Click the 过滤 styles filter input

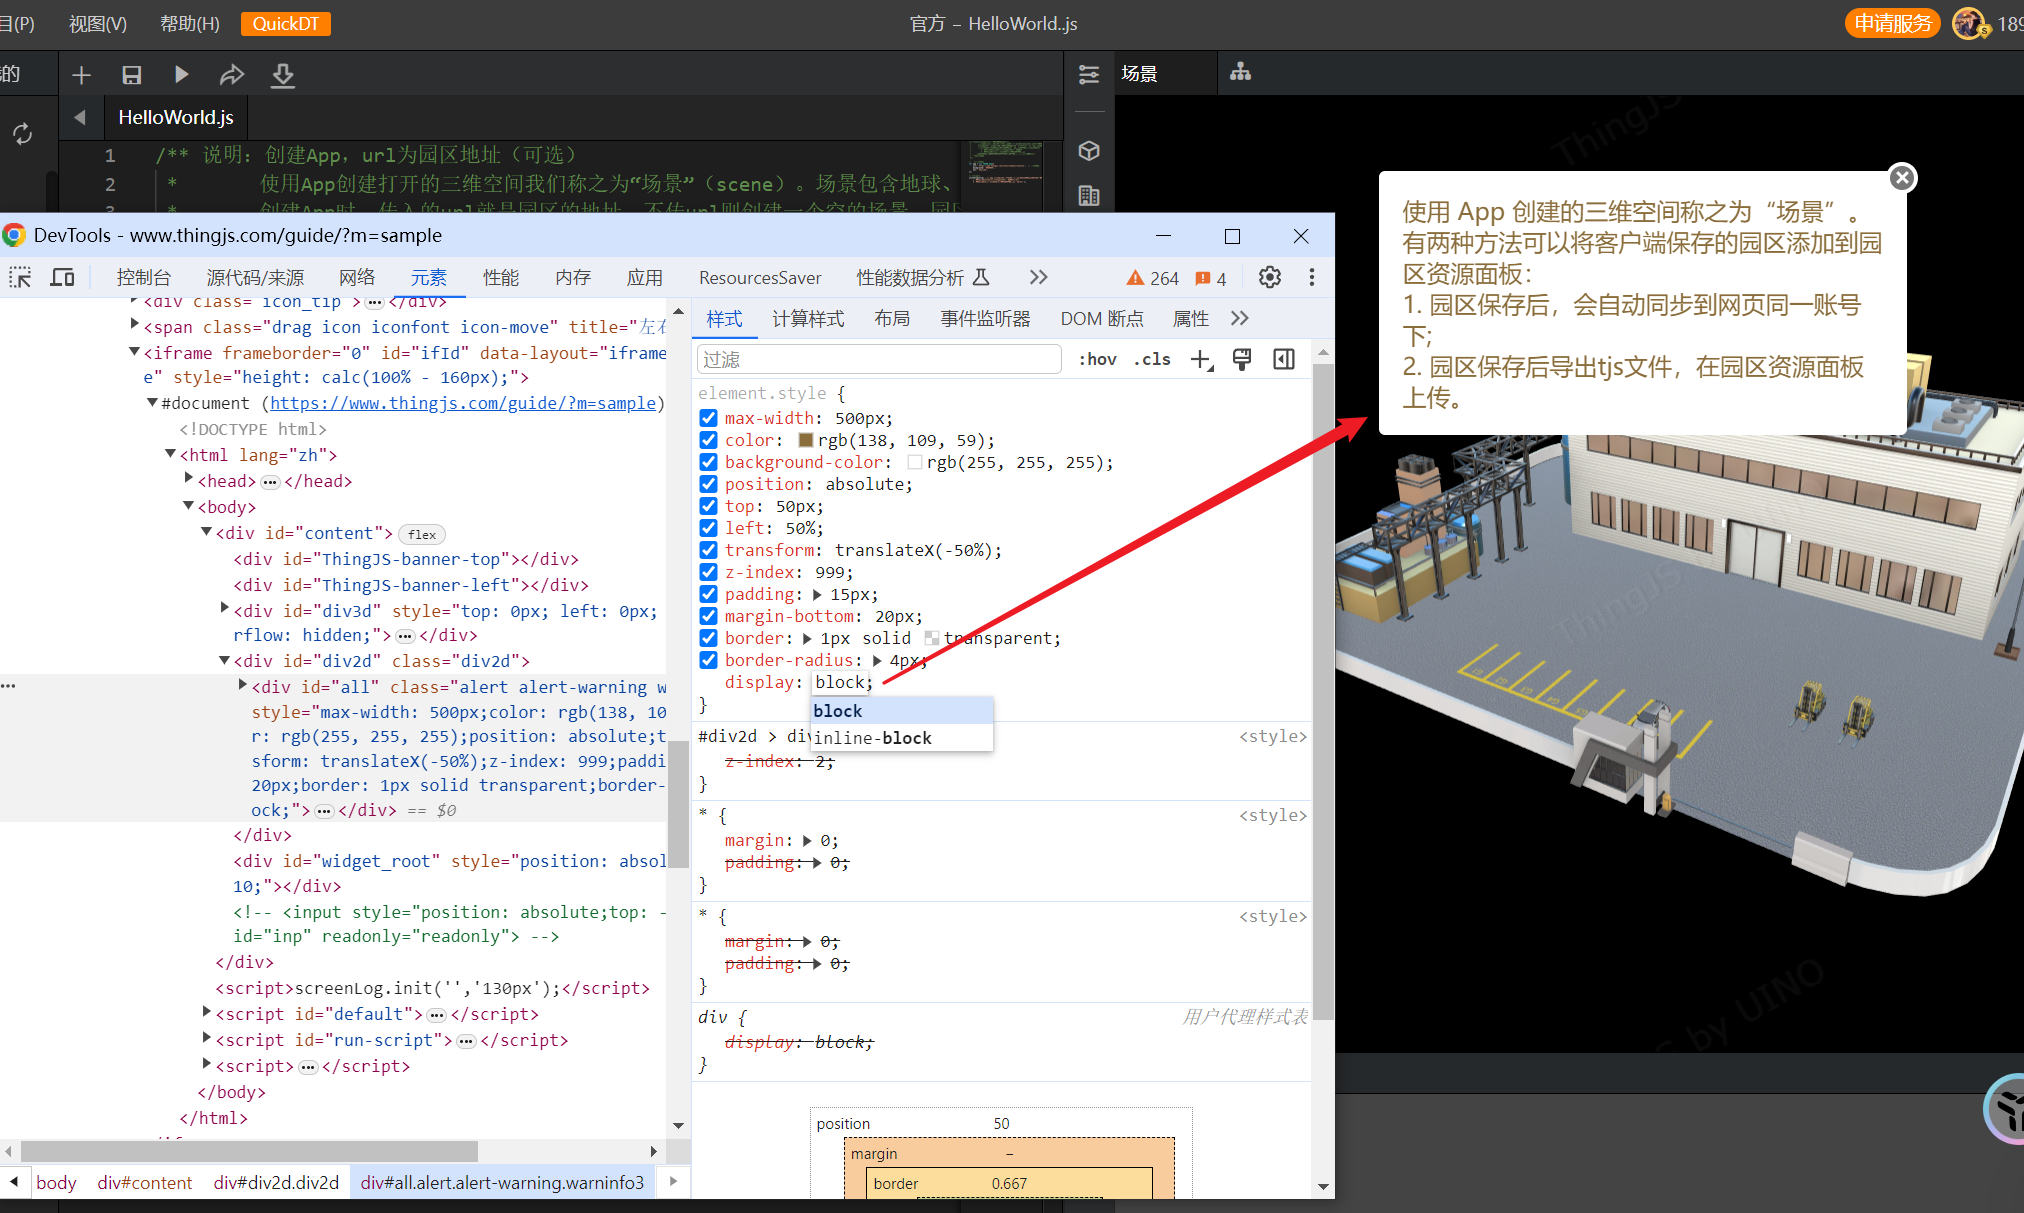[x=879, y=359]
